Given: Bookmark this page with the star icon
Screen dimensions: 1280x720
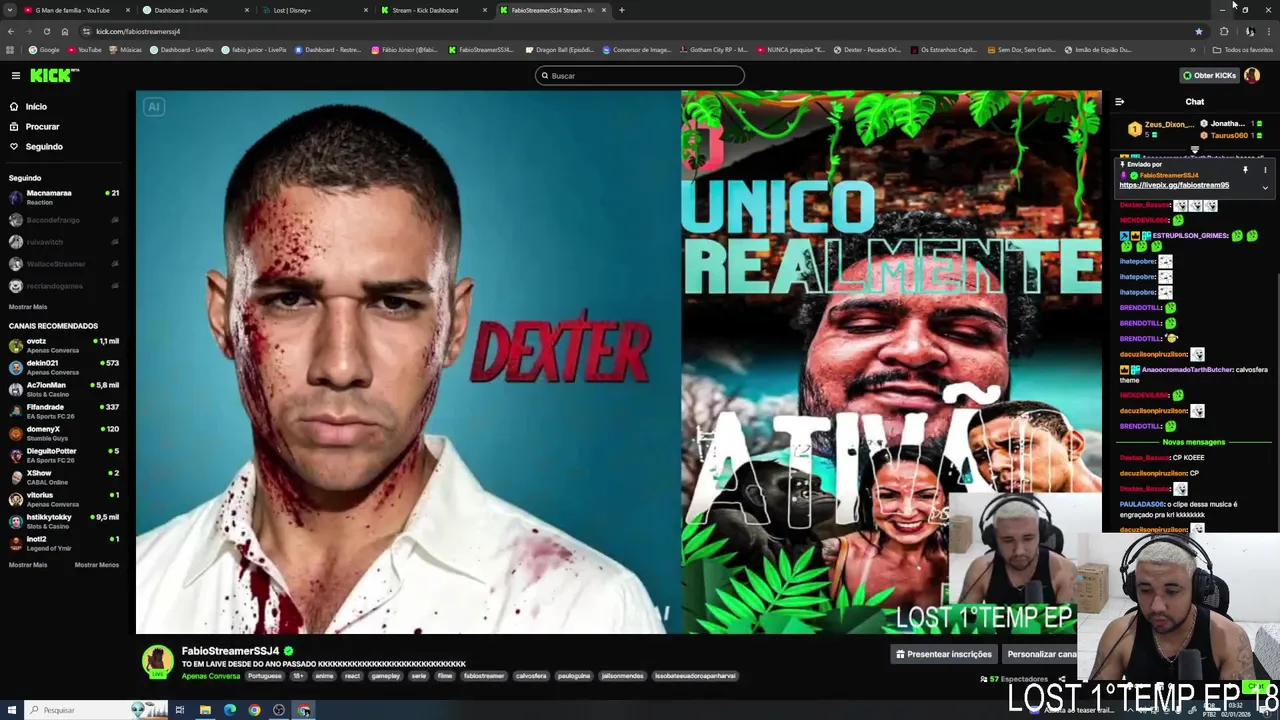Looking at the screenshot, I should pos(1198,31).
